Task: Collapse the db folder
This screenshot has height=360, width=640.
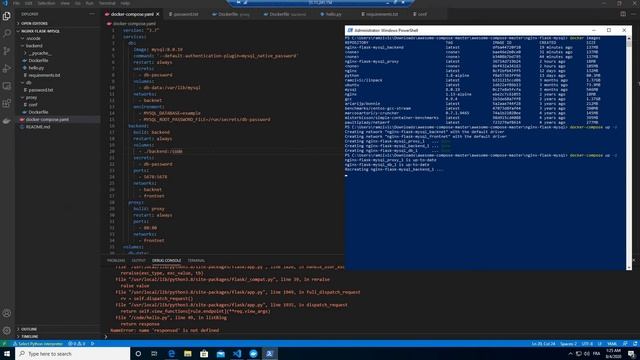Action: pos(29,82)
